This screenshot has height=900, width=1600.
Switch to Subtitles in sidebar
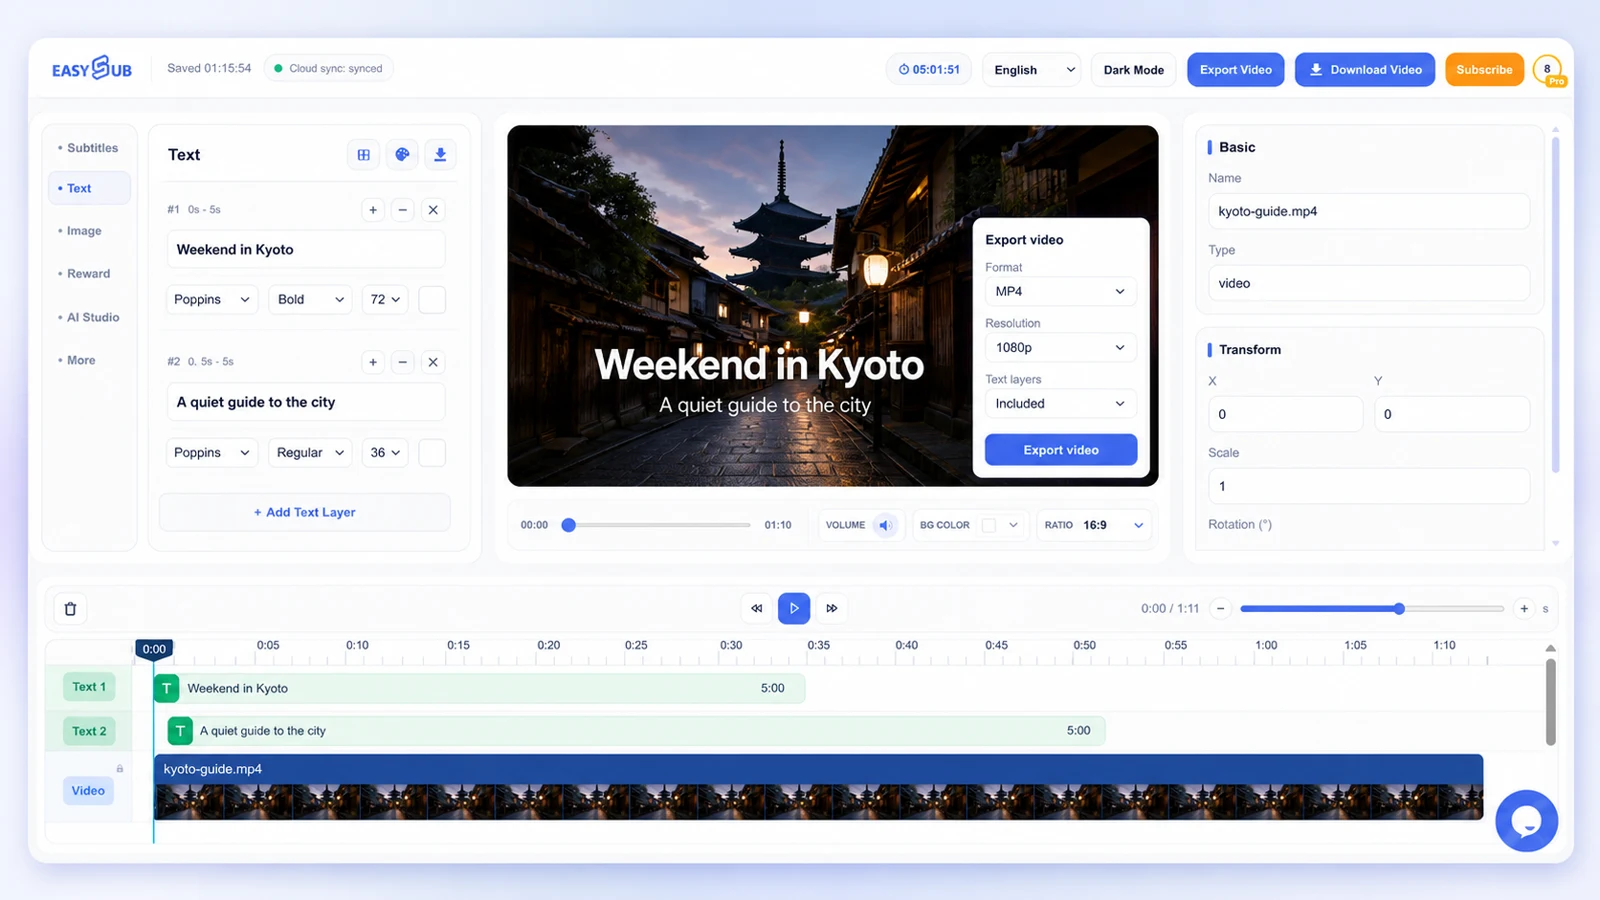[89, 148]
